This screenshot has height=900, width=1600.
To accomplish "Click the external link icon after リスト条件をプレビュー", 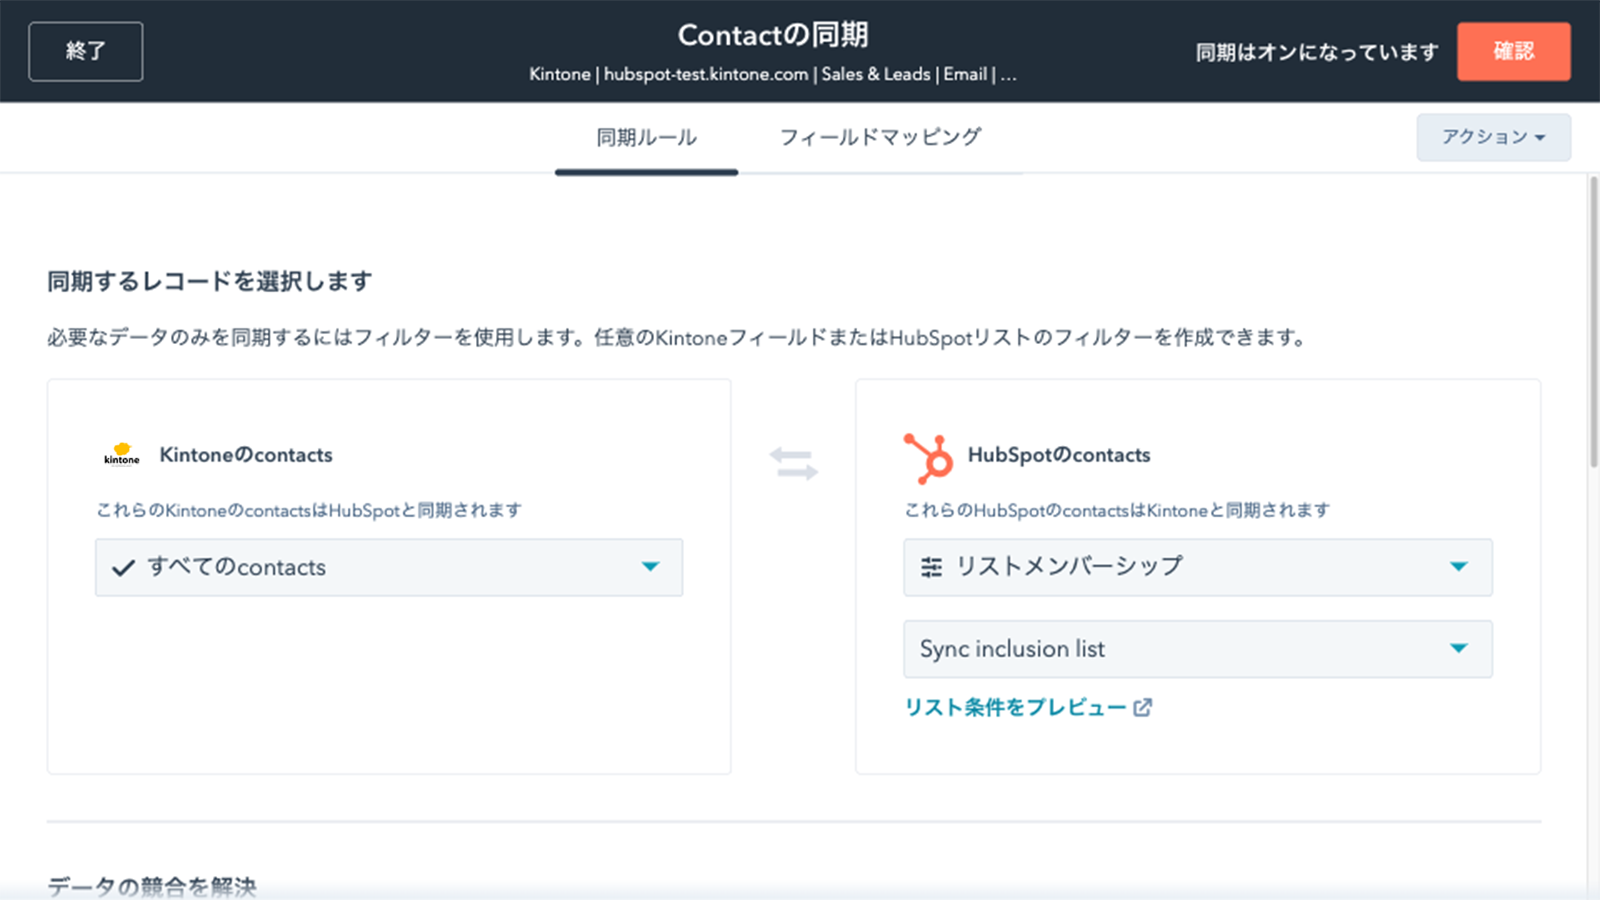I will click(x=1144, y=707).
